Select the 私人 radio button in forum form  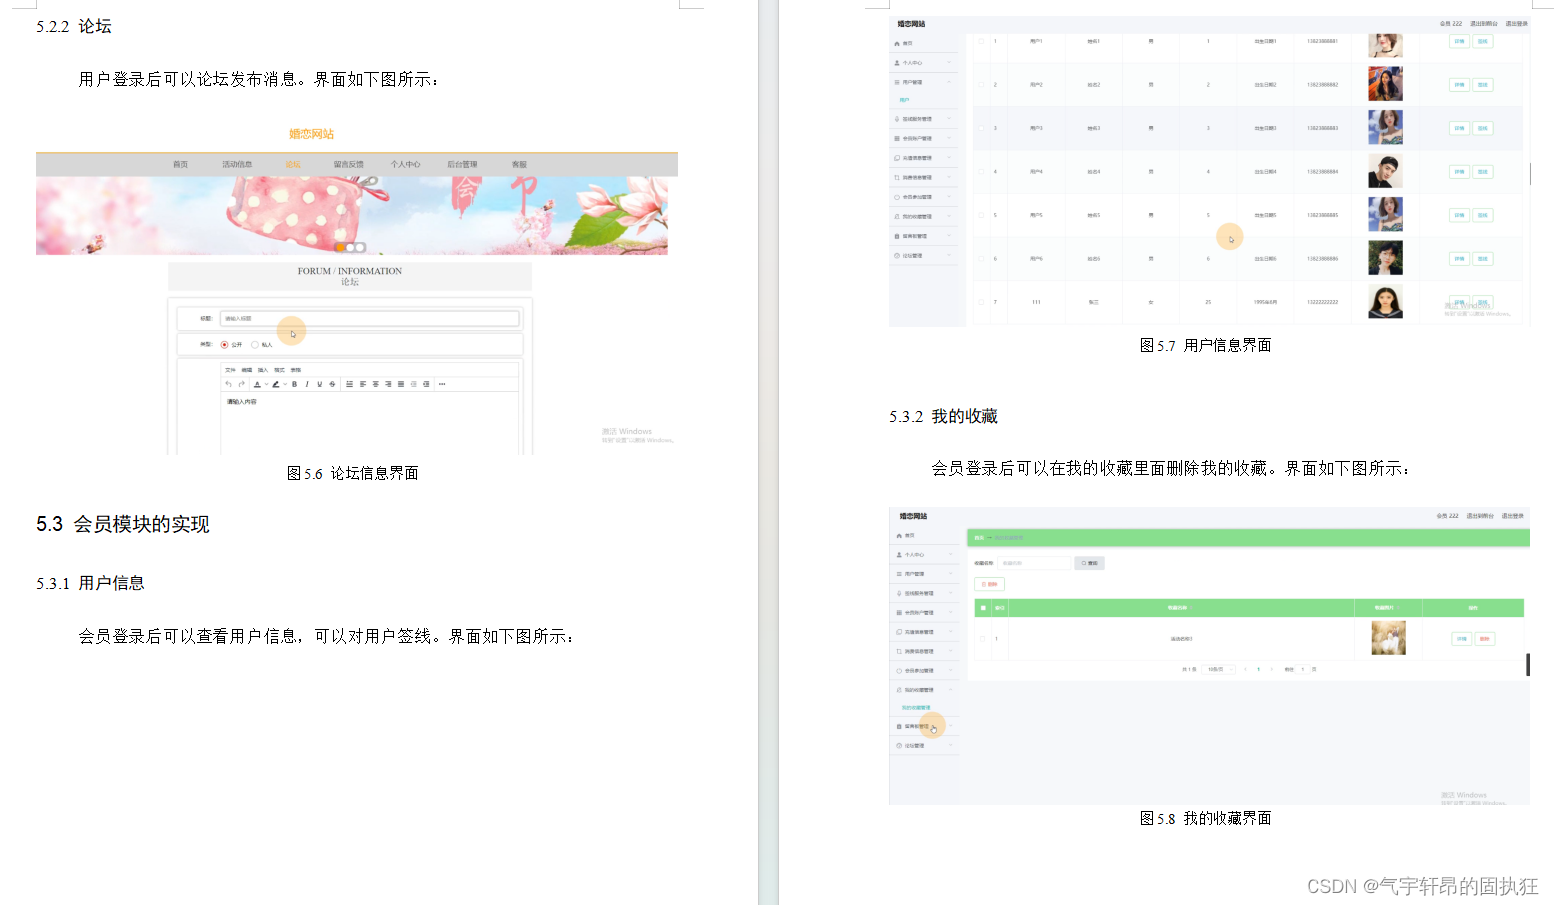point(255,345)
